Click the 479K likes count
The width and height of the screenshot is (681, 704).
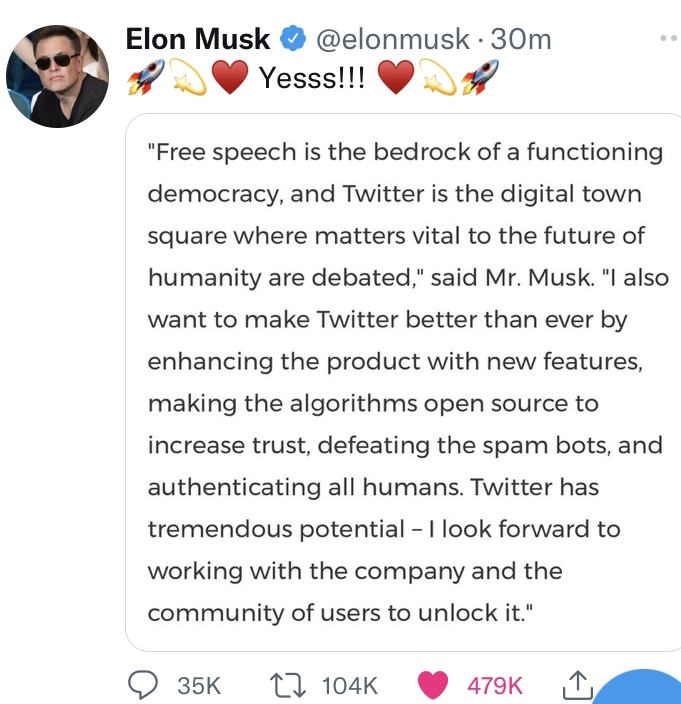494,685
